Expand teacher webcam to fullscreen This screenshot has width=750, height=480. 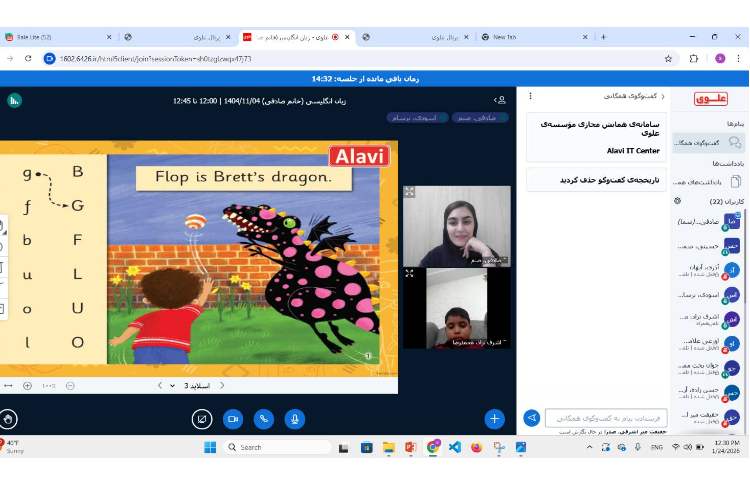tap(409, 192)
